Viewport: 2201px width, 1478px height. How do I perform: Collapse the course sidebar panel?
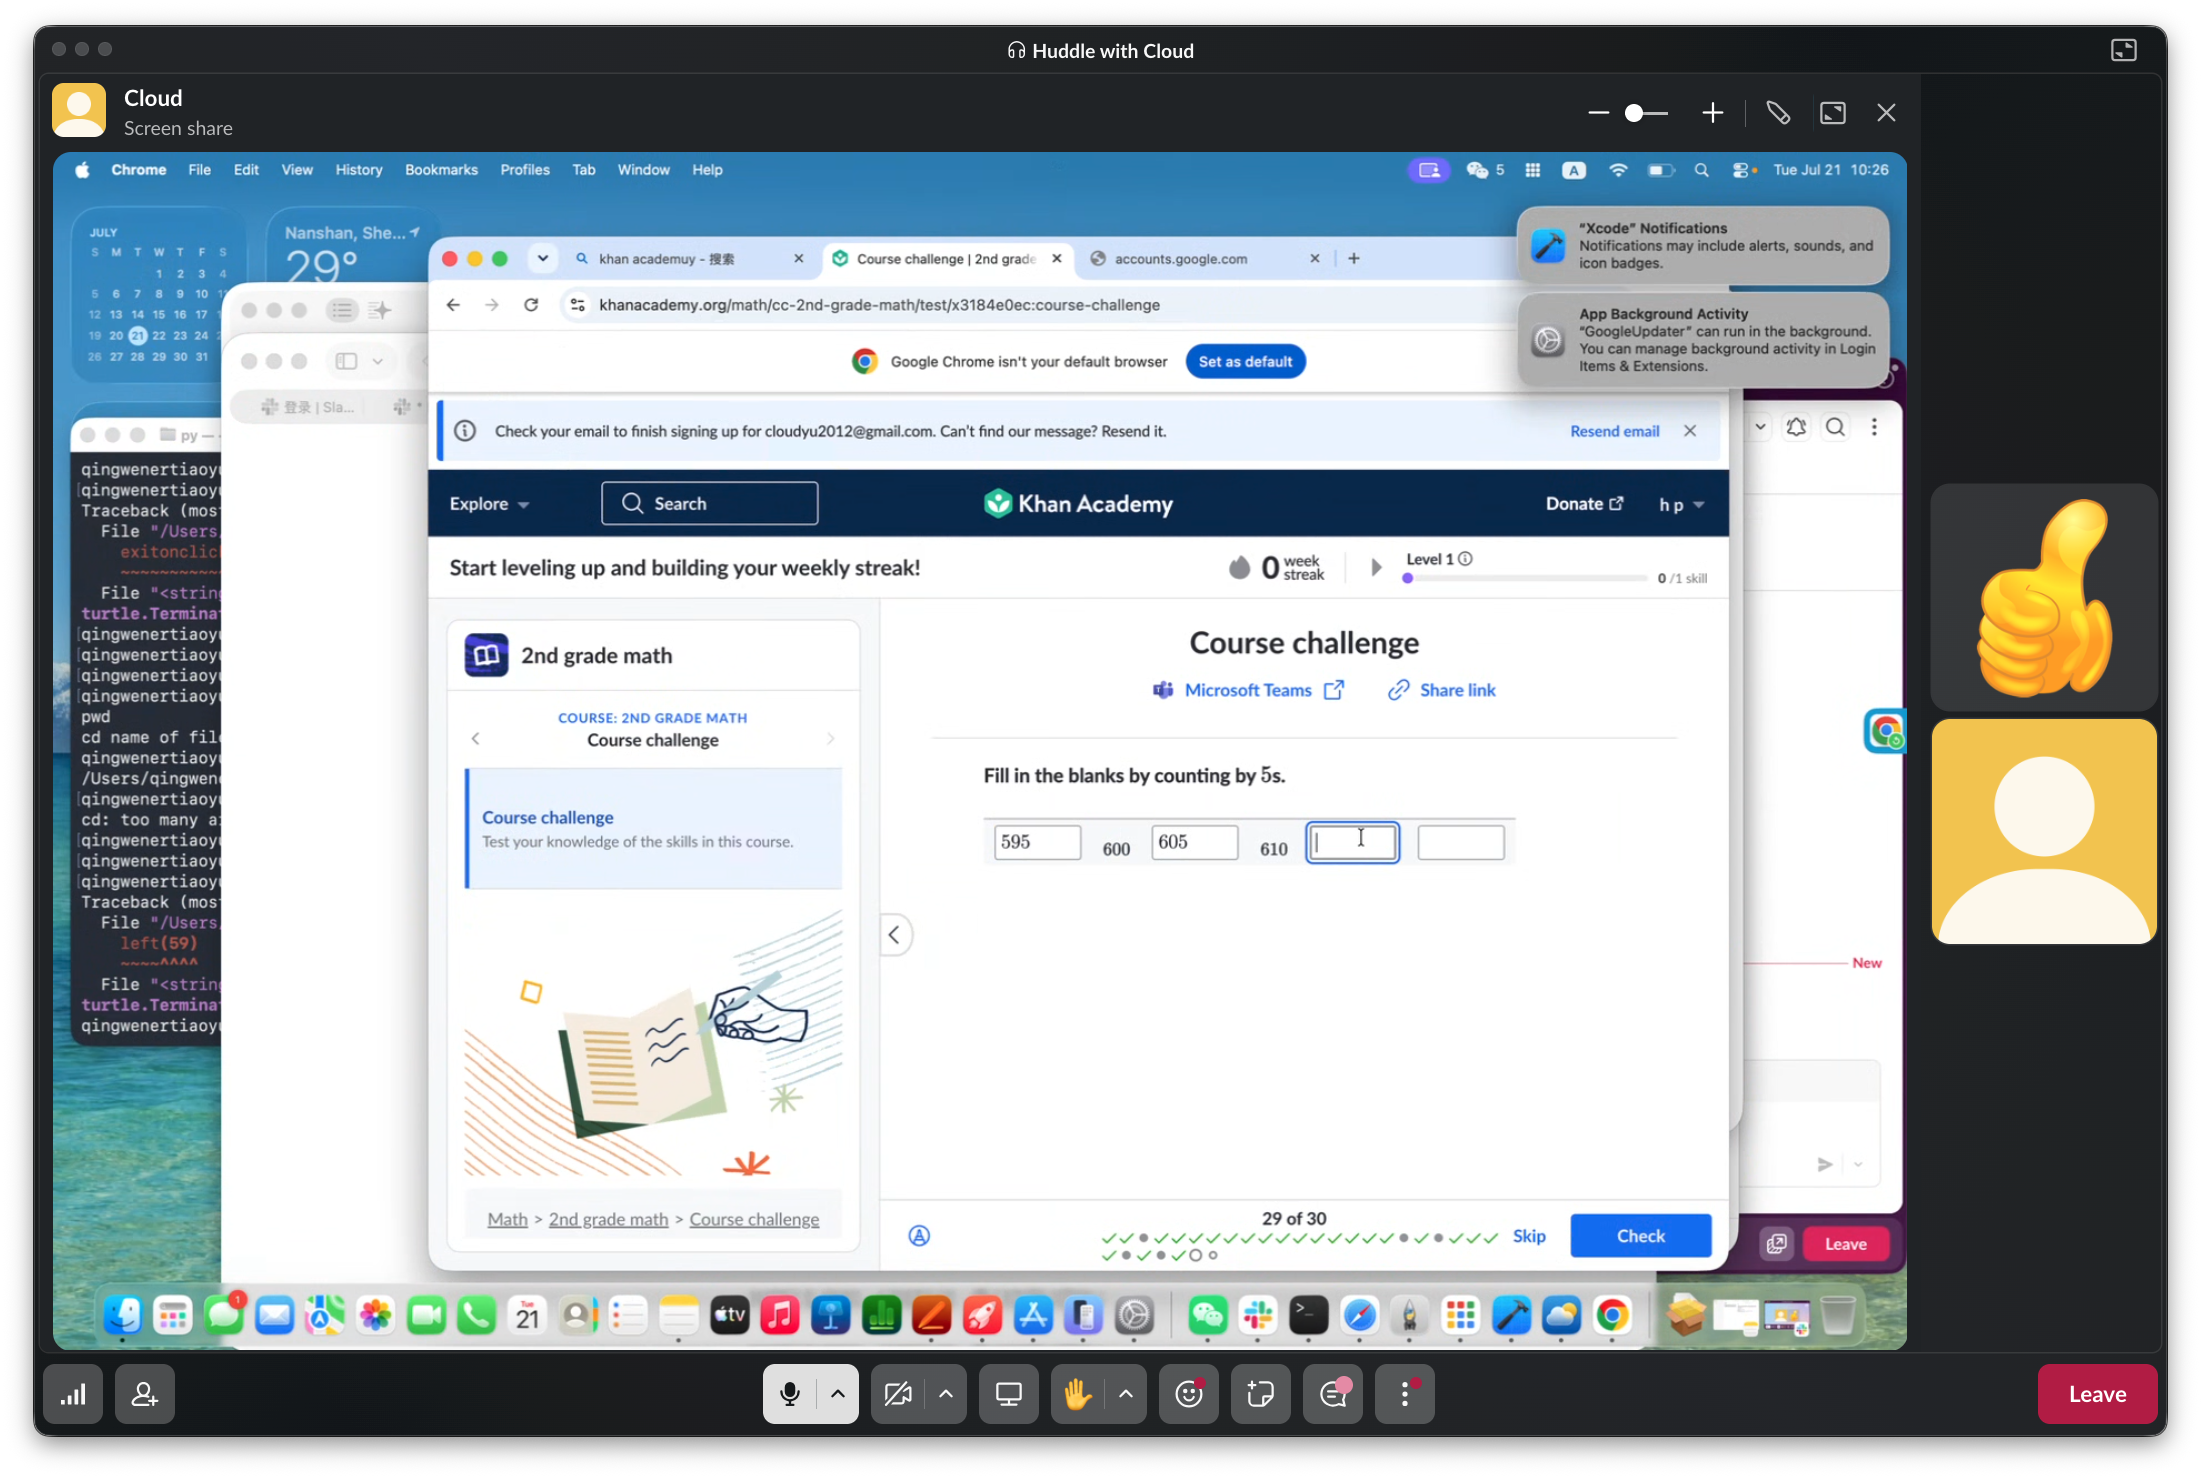(x=895, y=935)
